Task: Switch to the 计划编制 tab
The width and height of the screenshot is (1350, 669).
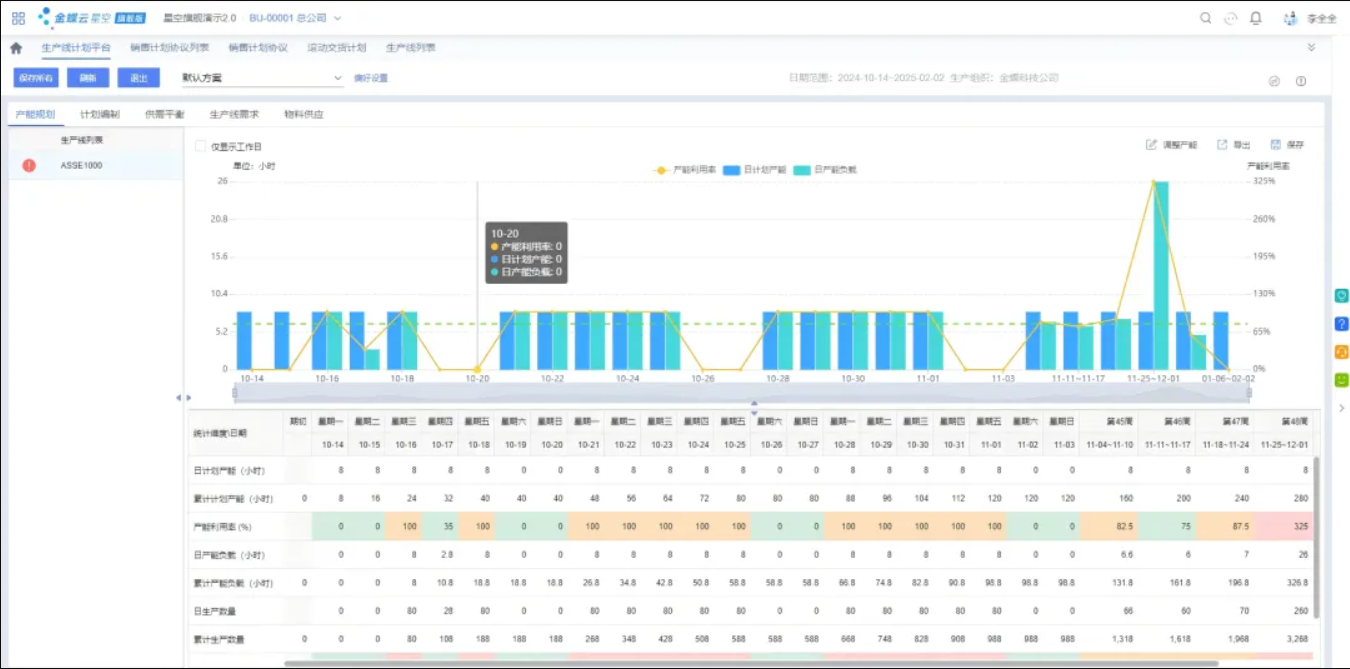Action: coord(100,114)
